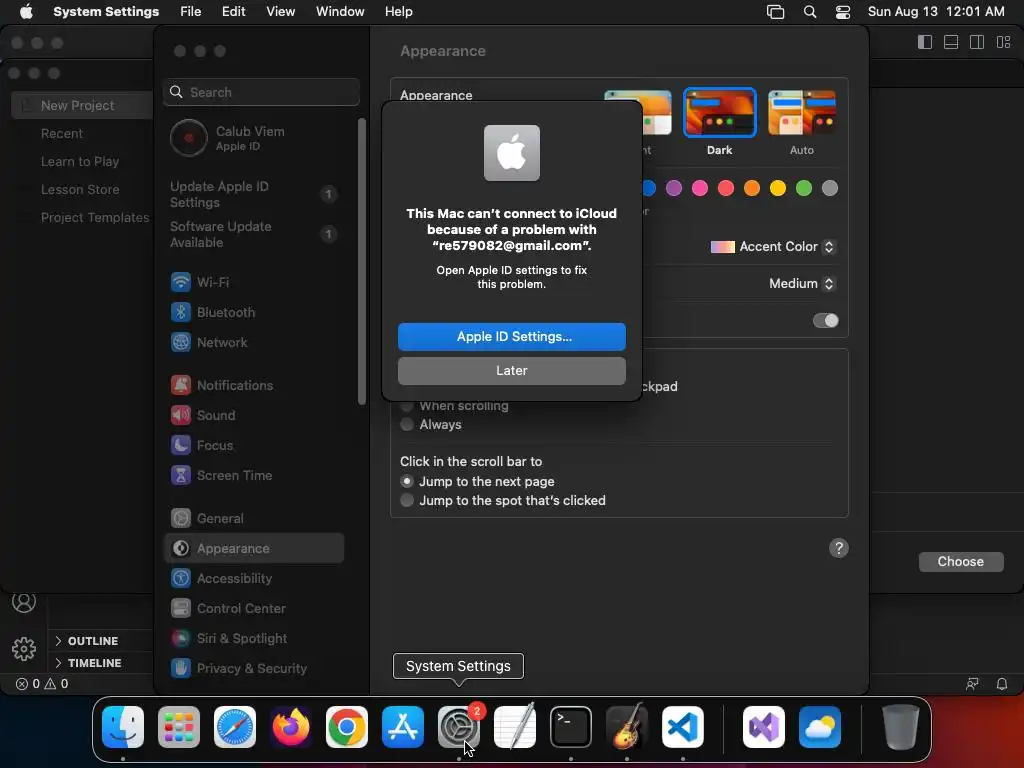Open Privacy & Security settings
This screenshot has height=768, width=1024.
(x=255, y=669)
